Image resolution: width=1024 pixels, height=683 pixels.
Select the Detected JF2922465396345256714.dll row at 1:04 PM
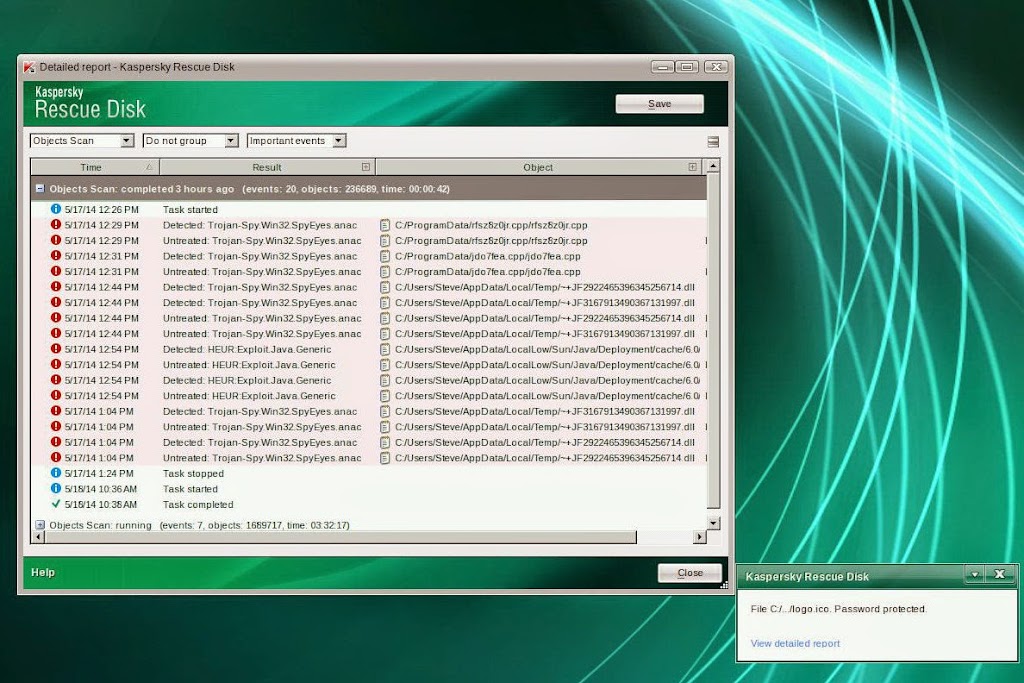point(368,443)
